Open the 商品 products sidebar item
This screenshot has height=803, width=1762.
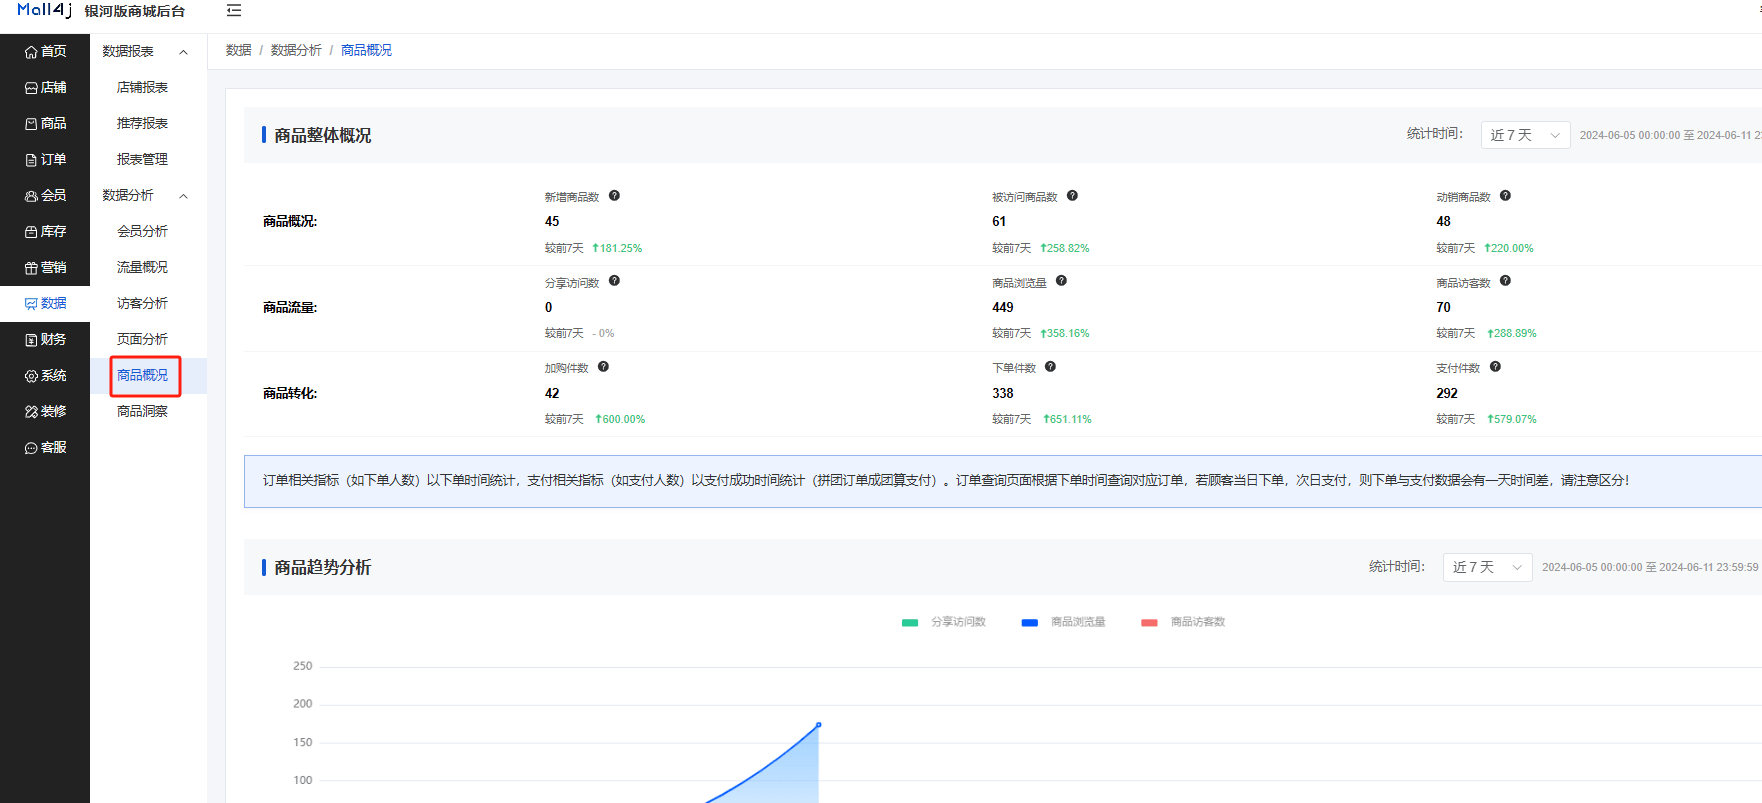click(45, 123)
